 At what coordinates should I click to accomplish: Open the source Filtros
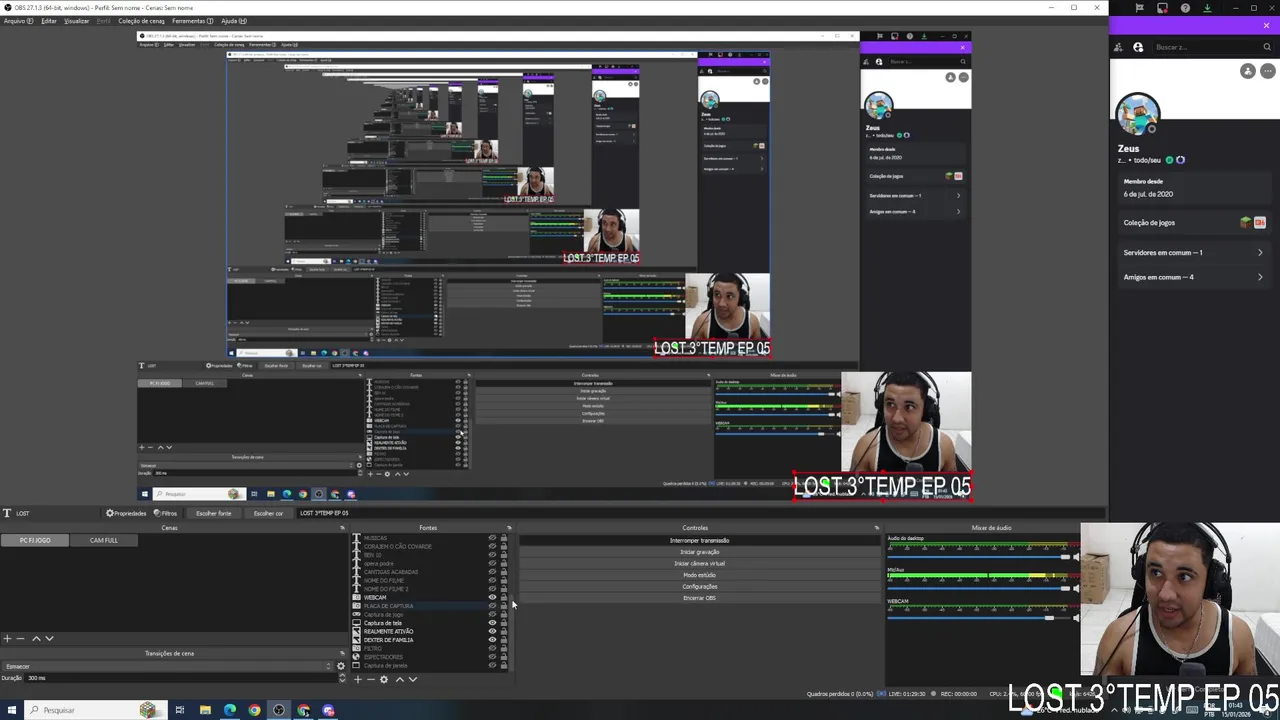click(165, 513)
